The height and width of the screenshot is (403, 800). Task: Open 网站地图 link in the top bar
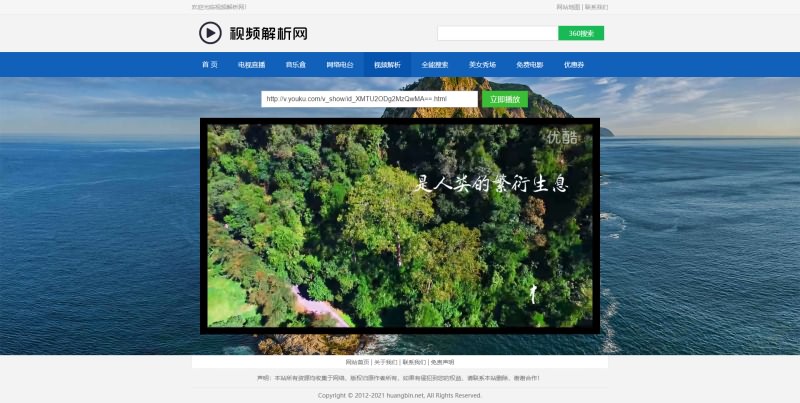[568, 7]
